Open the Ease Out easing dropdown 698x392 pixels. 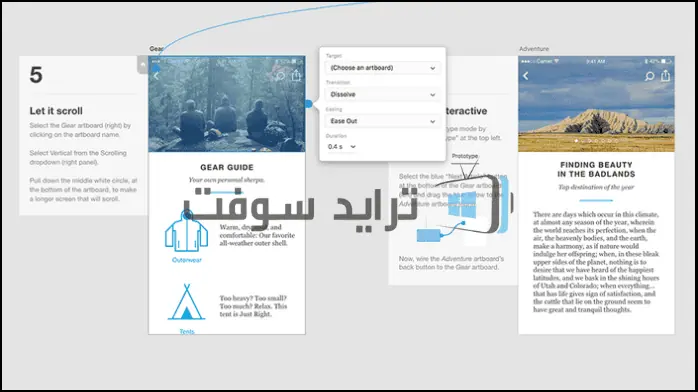coord(382,121)
